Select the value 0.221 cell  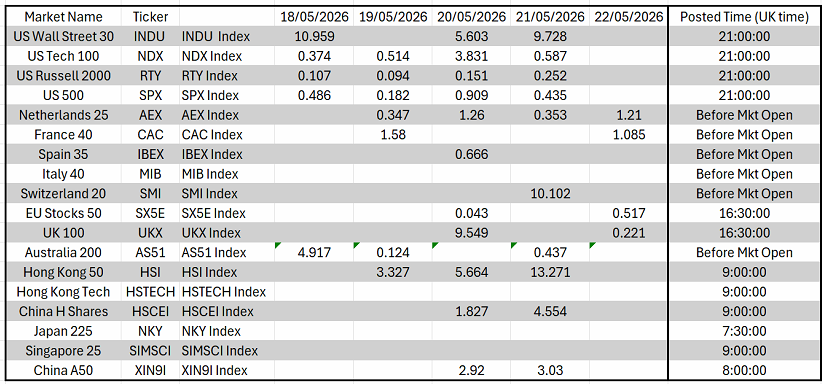629,233
